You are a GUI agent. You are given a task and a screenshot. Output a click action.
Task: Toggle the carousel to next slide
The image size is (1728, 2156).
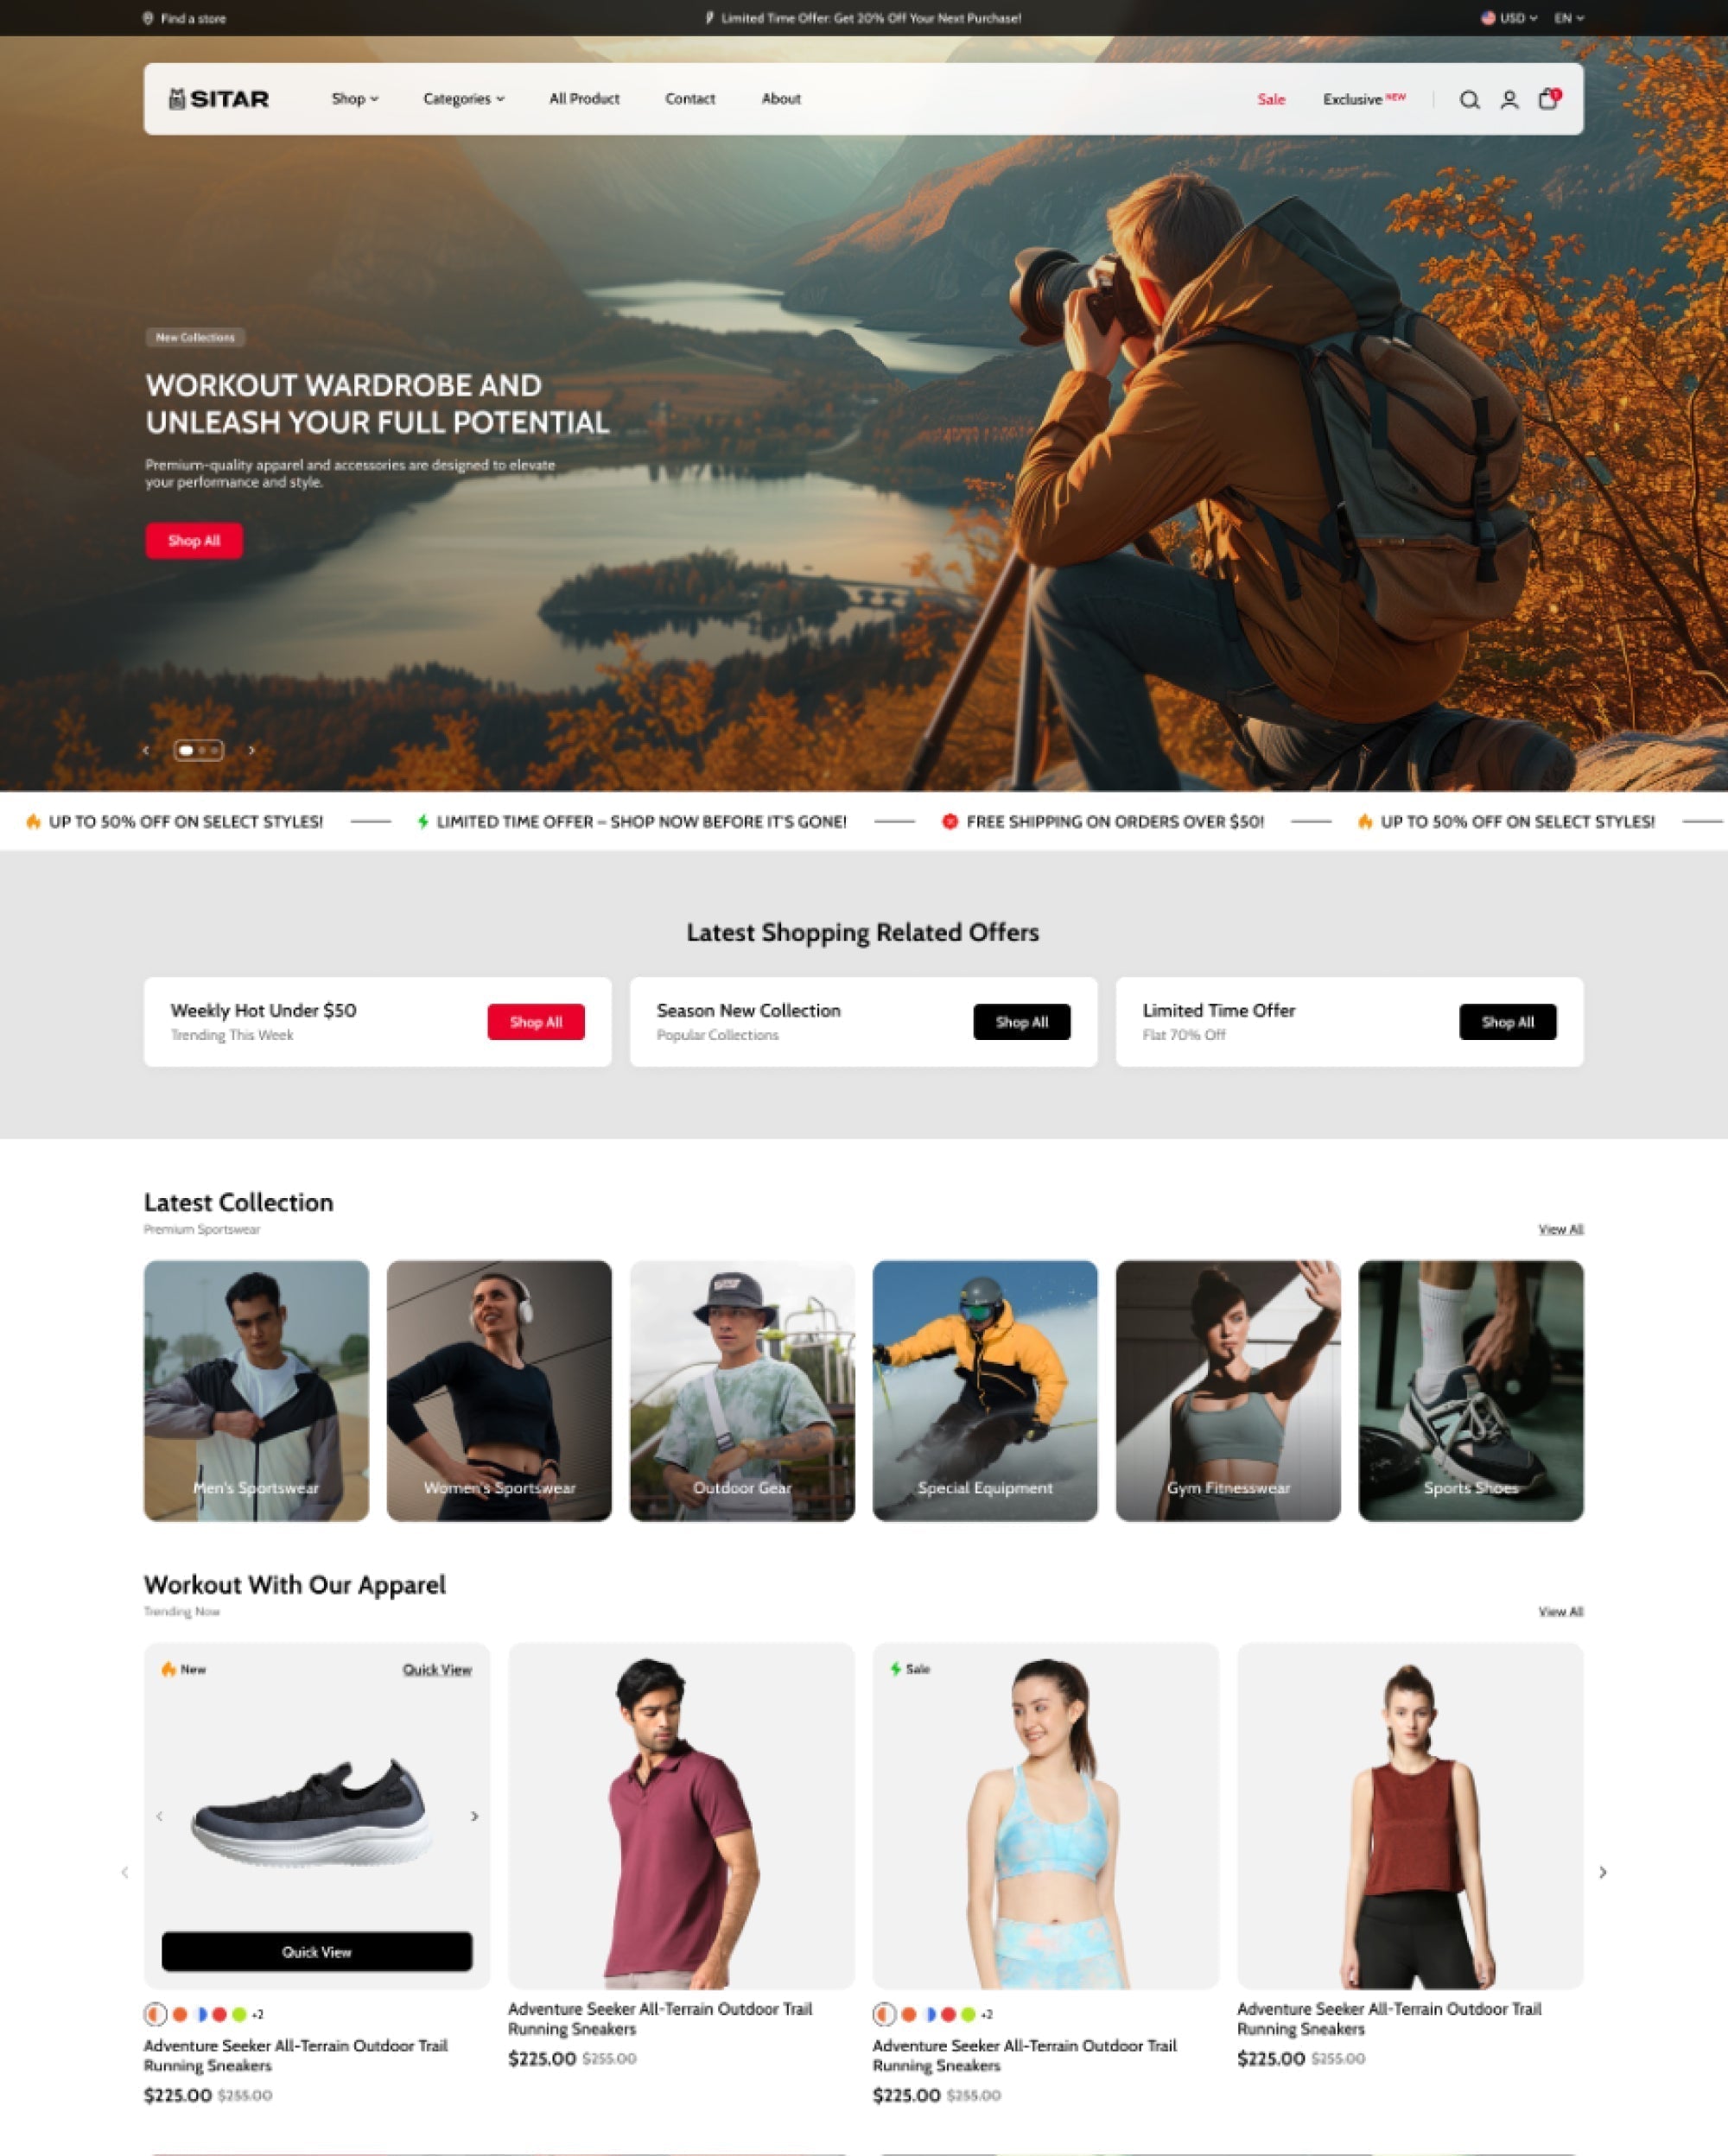pos(254,749)
